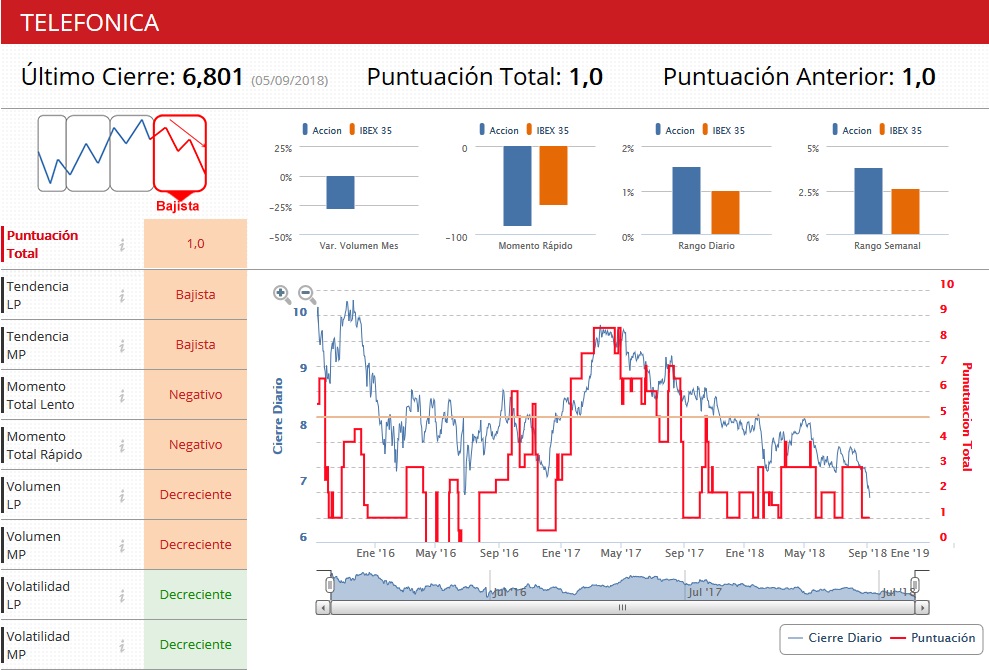
Task: Click the Rango Diario chart label
Action: (706, 245)
